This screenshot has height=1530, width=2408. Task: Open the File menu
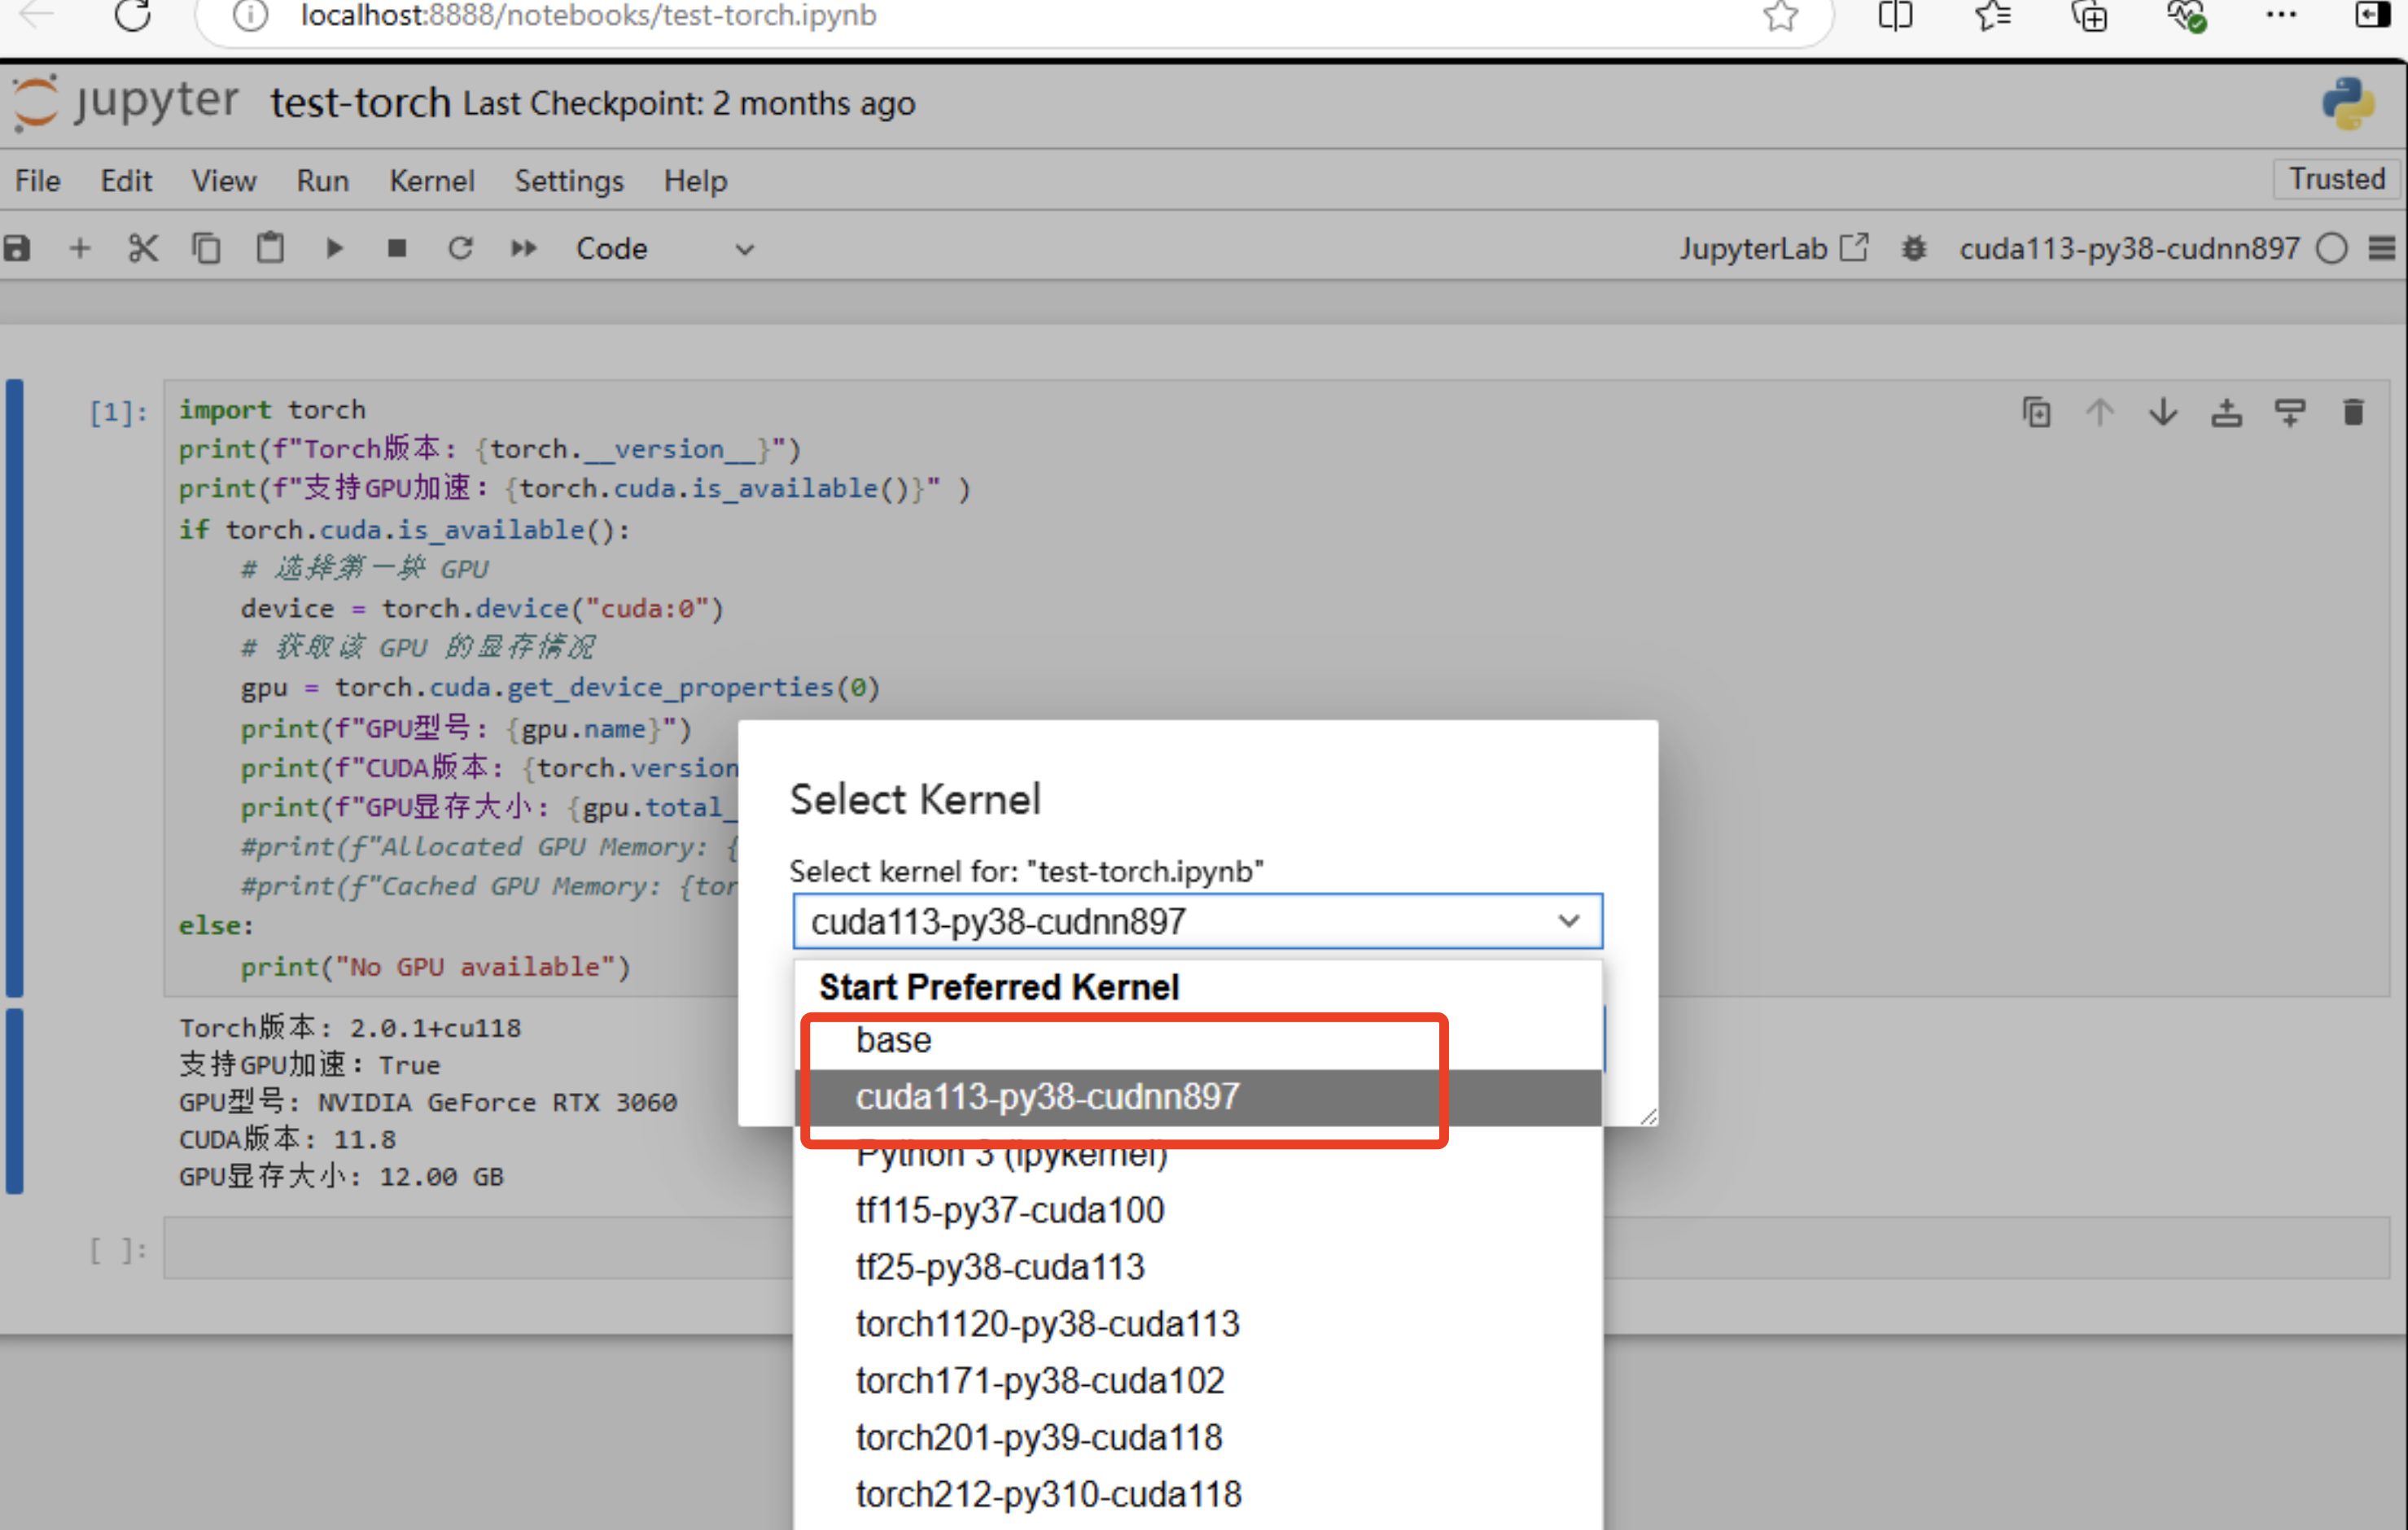pyautogui.click(x=38, y=181)
